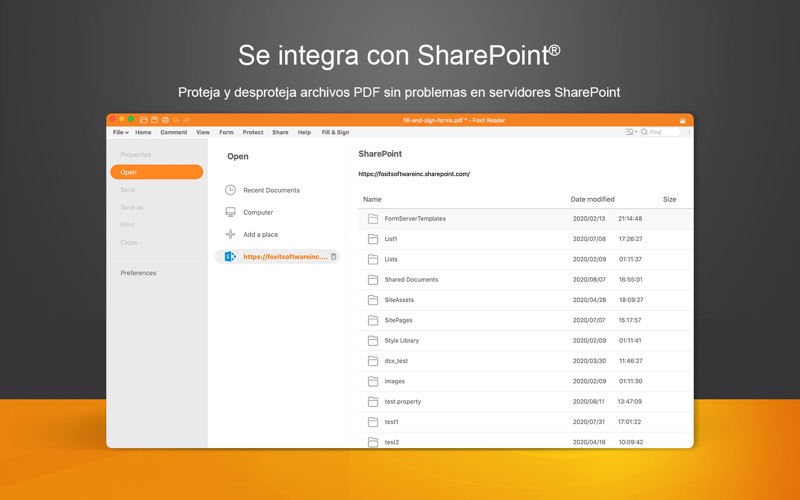Screen dimensions: 800x500
Task: Open the more options dots beside Find
Action: 689,132
